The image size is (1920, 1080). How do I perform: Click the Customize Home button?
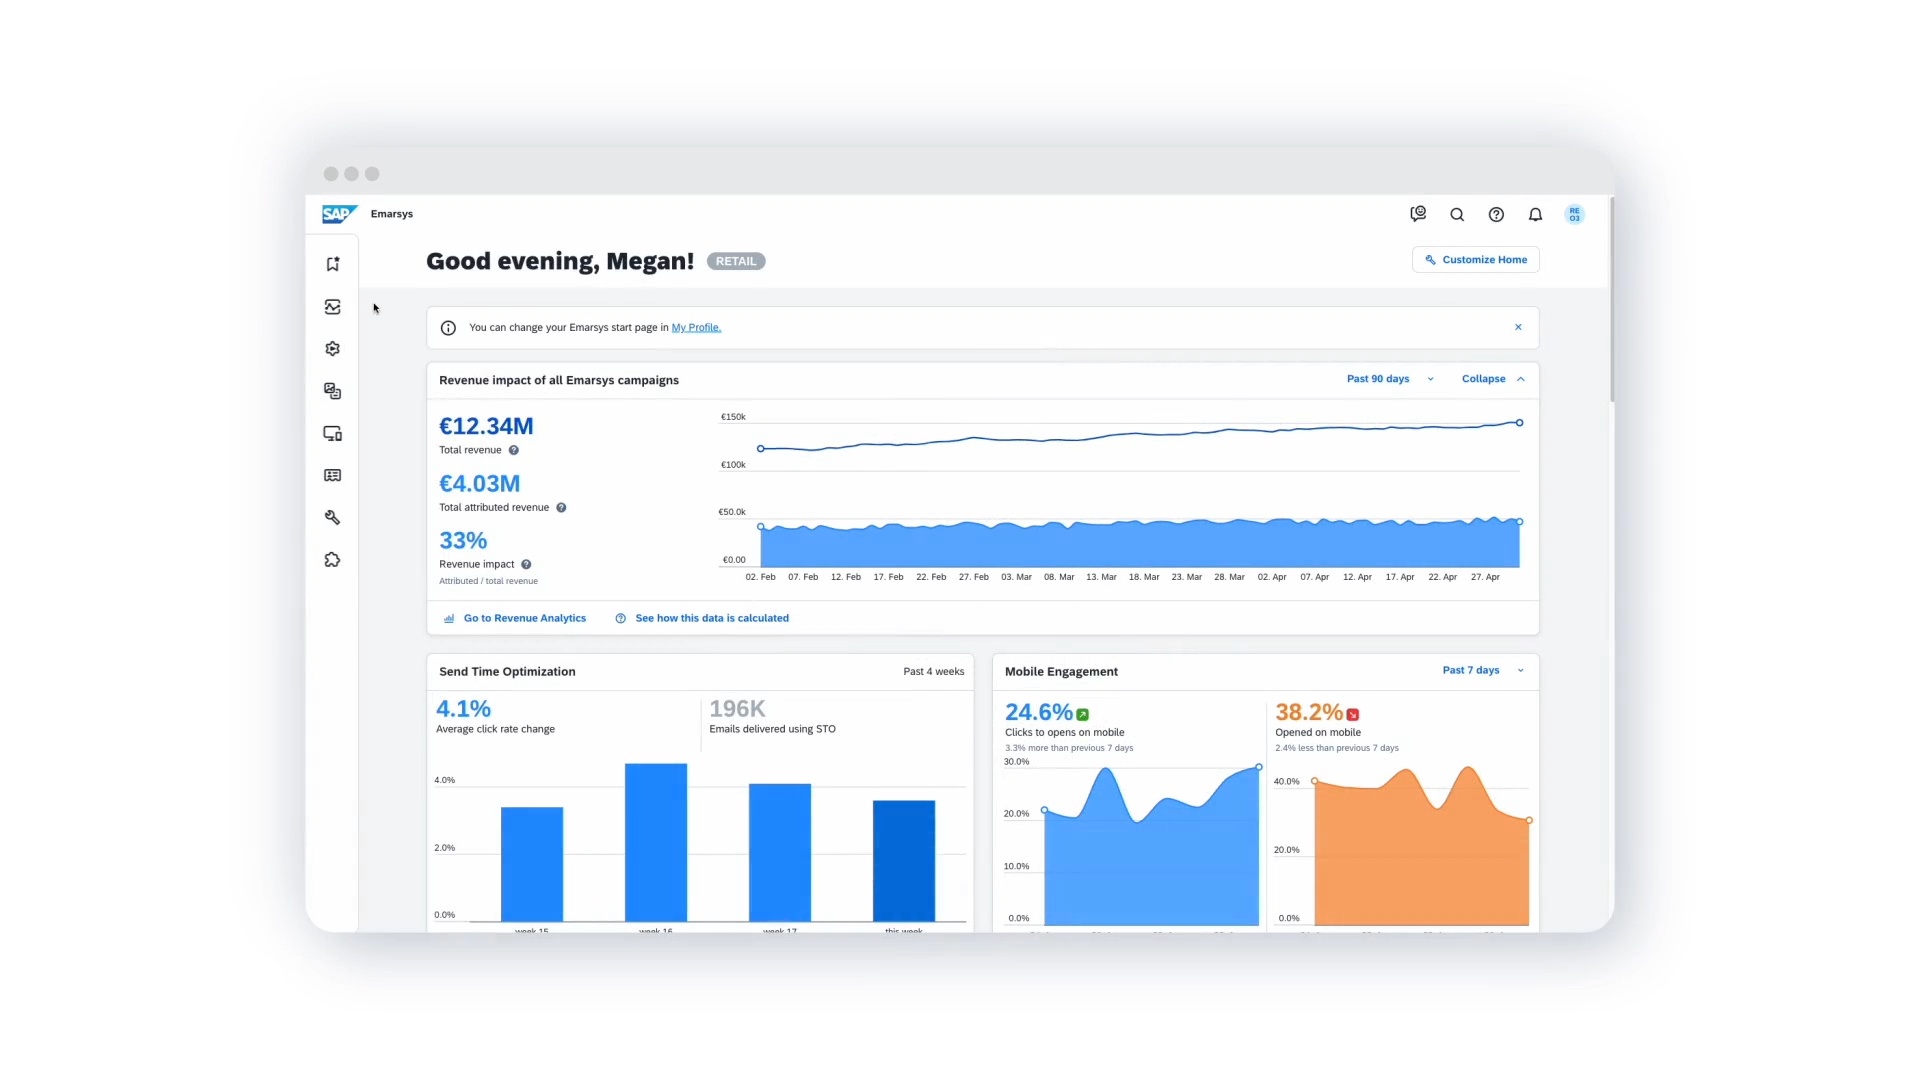point(1475,260)
